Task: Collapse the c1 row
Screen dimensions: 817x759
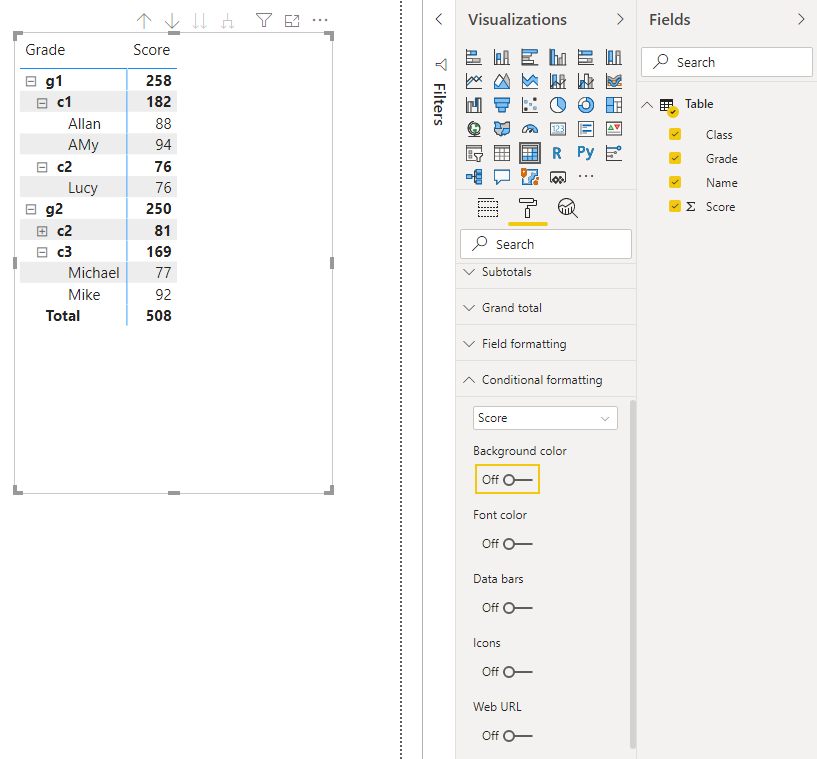Action: point(42,103)
